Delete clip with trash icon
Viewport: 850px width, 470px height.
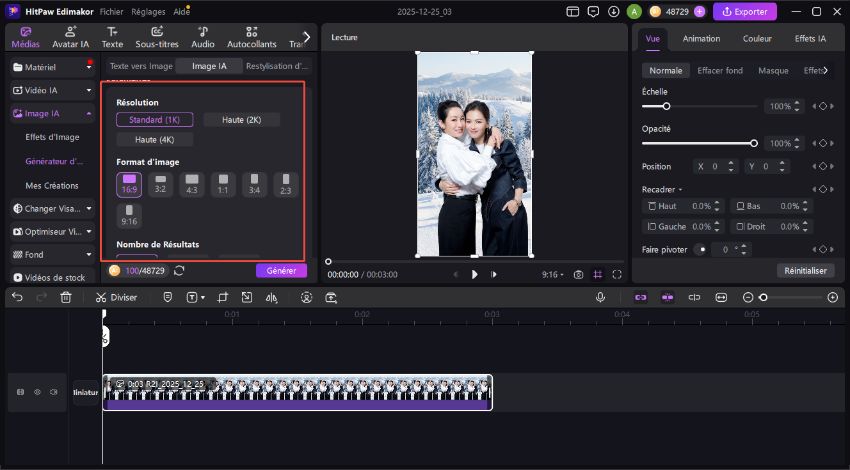(66, 297)
